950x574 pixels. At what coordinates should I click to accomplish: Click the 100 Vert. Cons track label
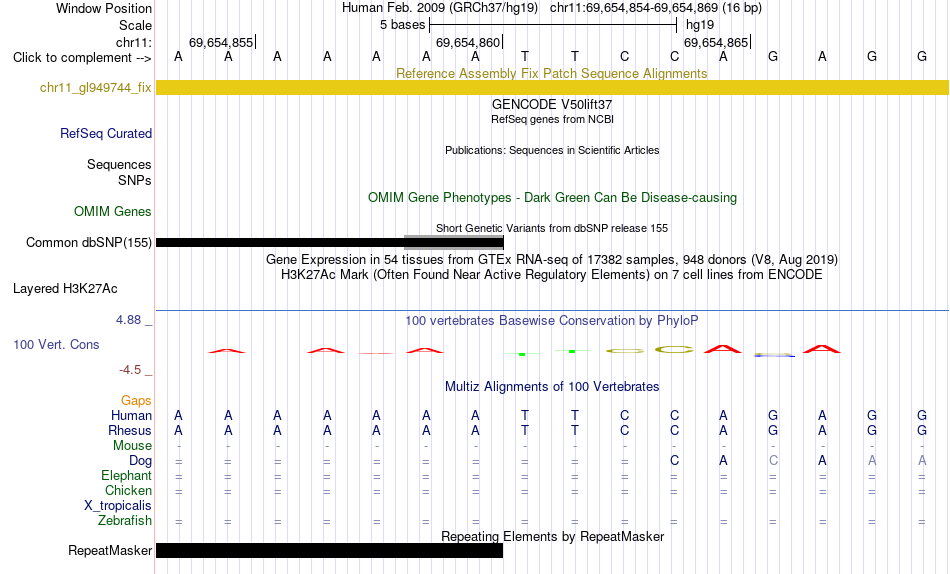[56, 344]
